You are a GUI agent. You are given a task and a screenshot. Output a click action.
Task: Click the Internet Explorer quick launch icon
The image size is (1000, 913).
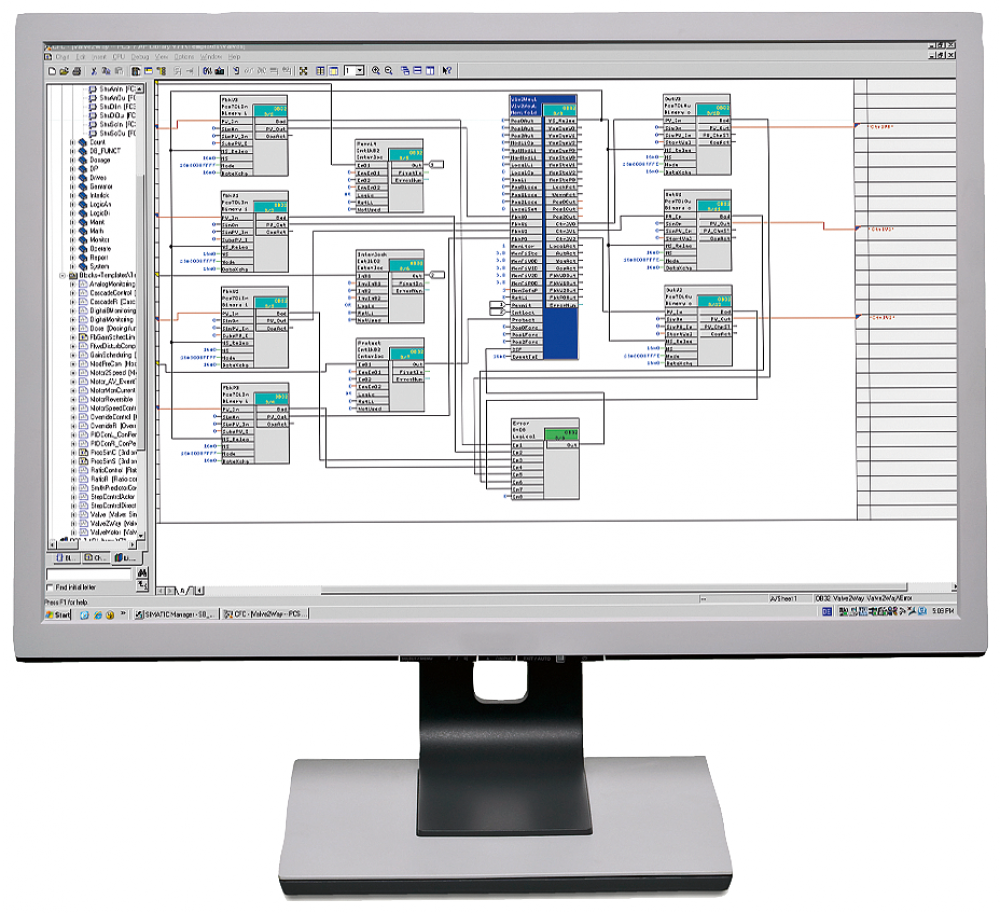[98, 615]
